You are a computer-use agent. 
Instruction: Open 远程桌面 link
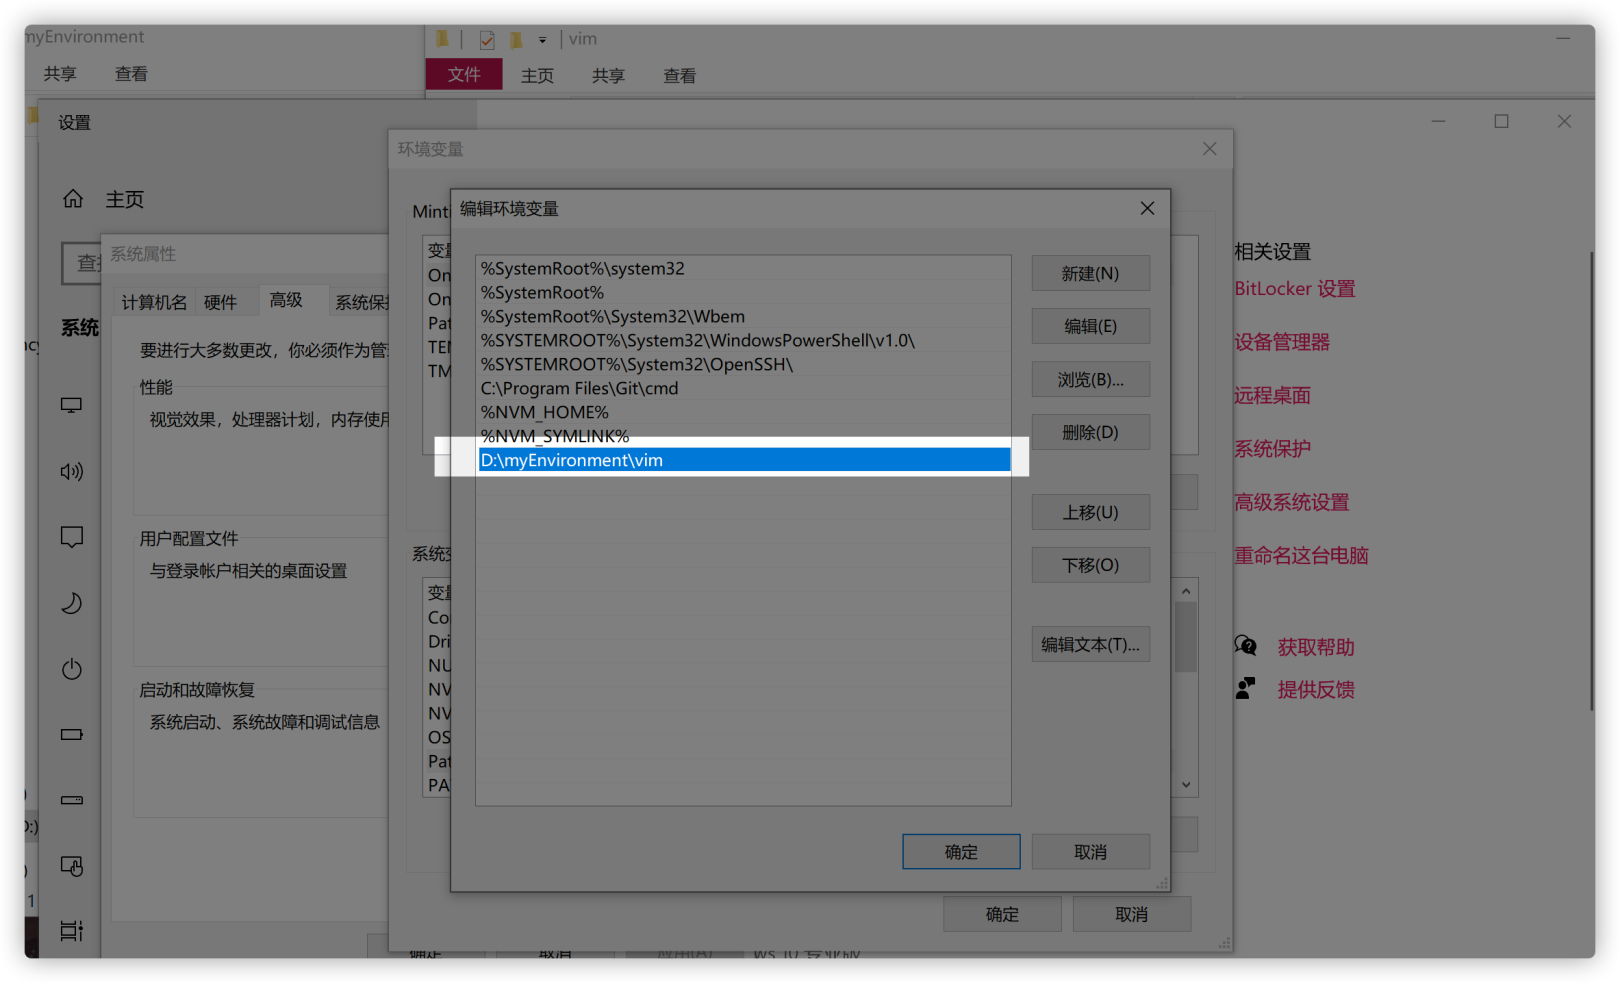[x=1271, y=395]
